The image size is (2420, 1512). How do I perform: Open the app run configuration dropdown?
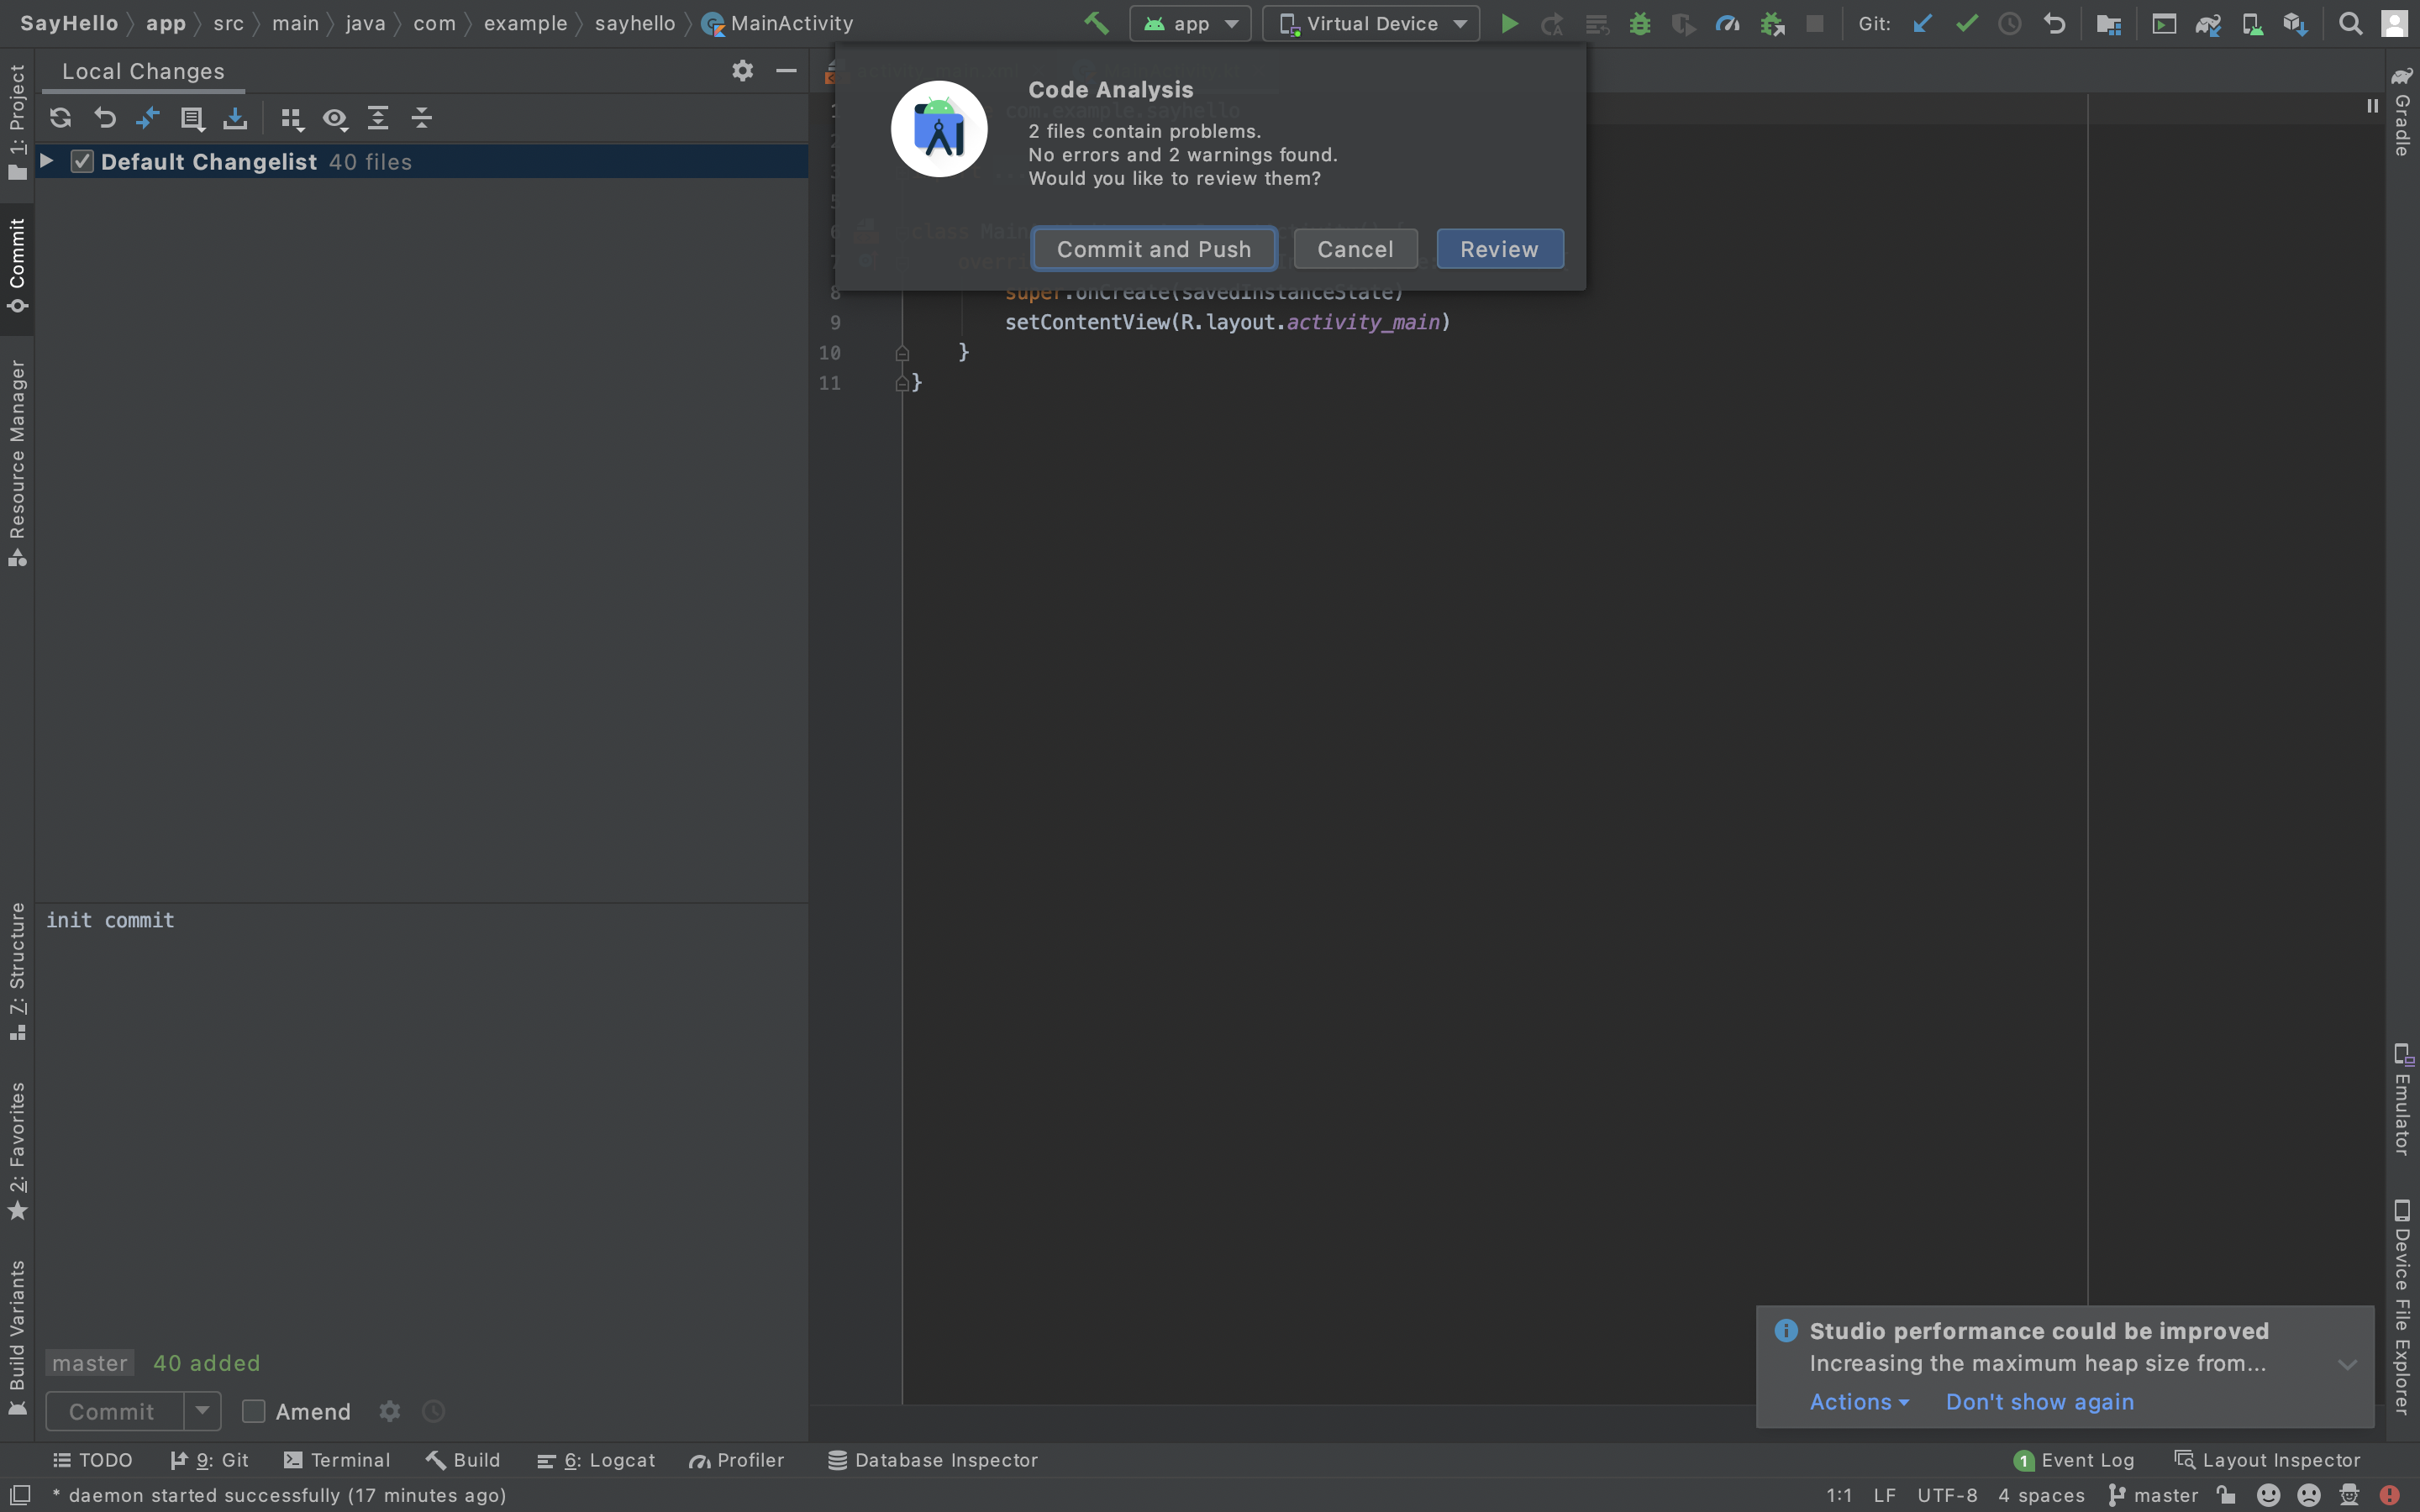pyautogui.click(x=1190, y=23)
